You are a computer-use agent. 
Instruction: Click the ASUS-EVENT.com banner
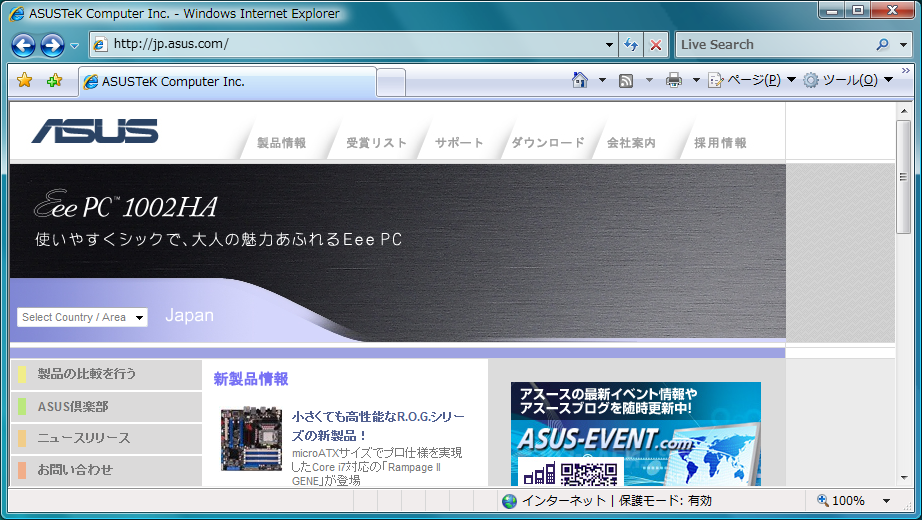pyautogui.click(x=636, y=434)
